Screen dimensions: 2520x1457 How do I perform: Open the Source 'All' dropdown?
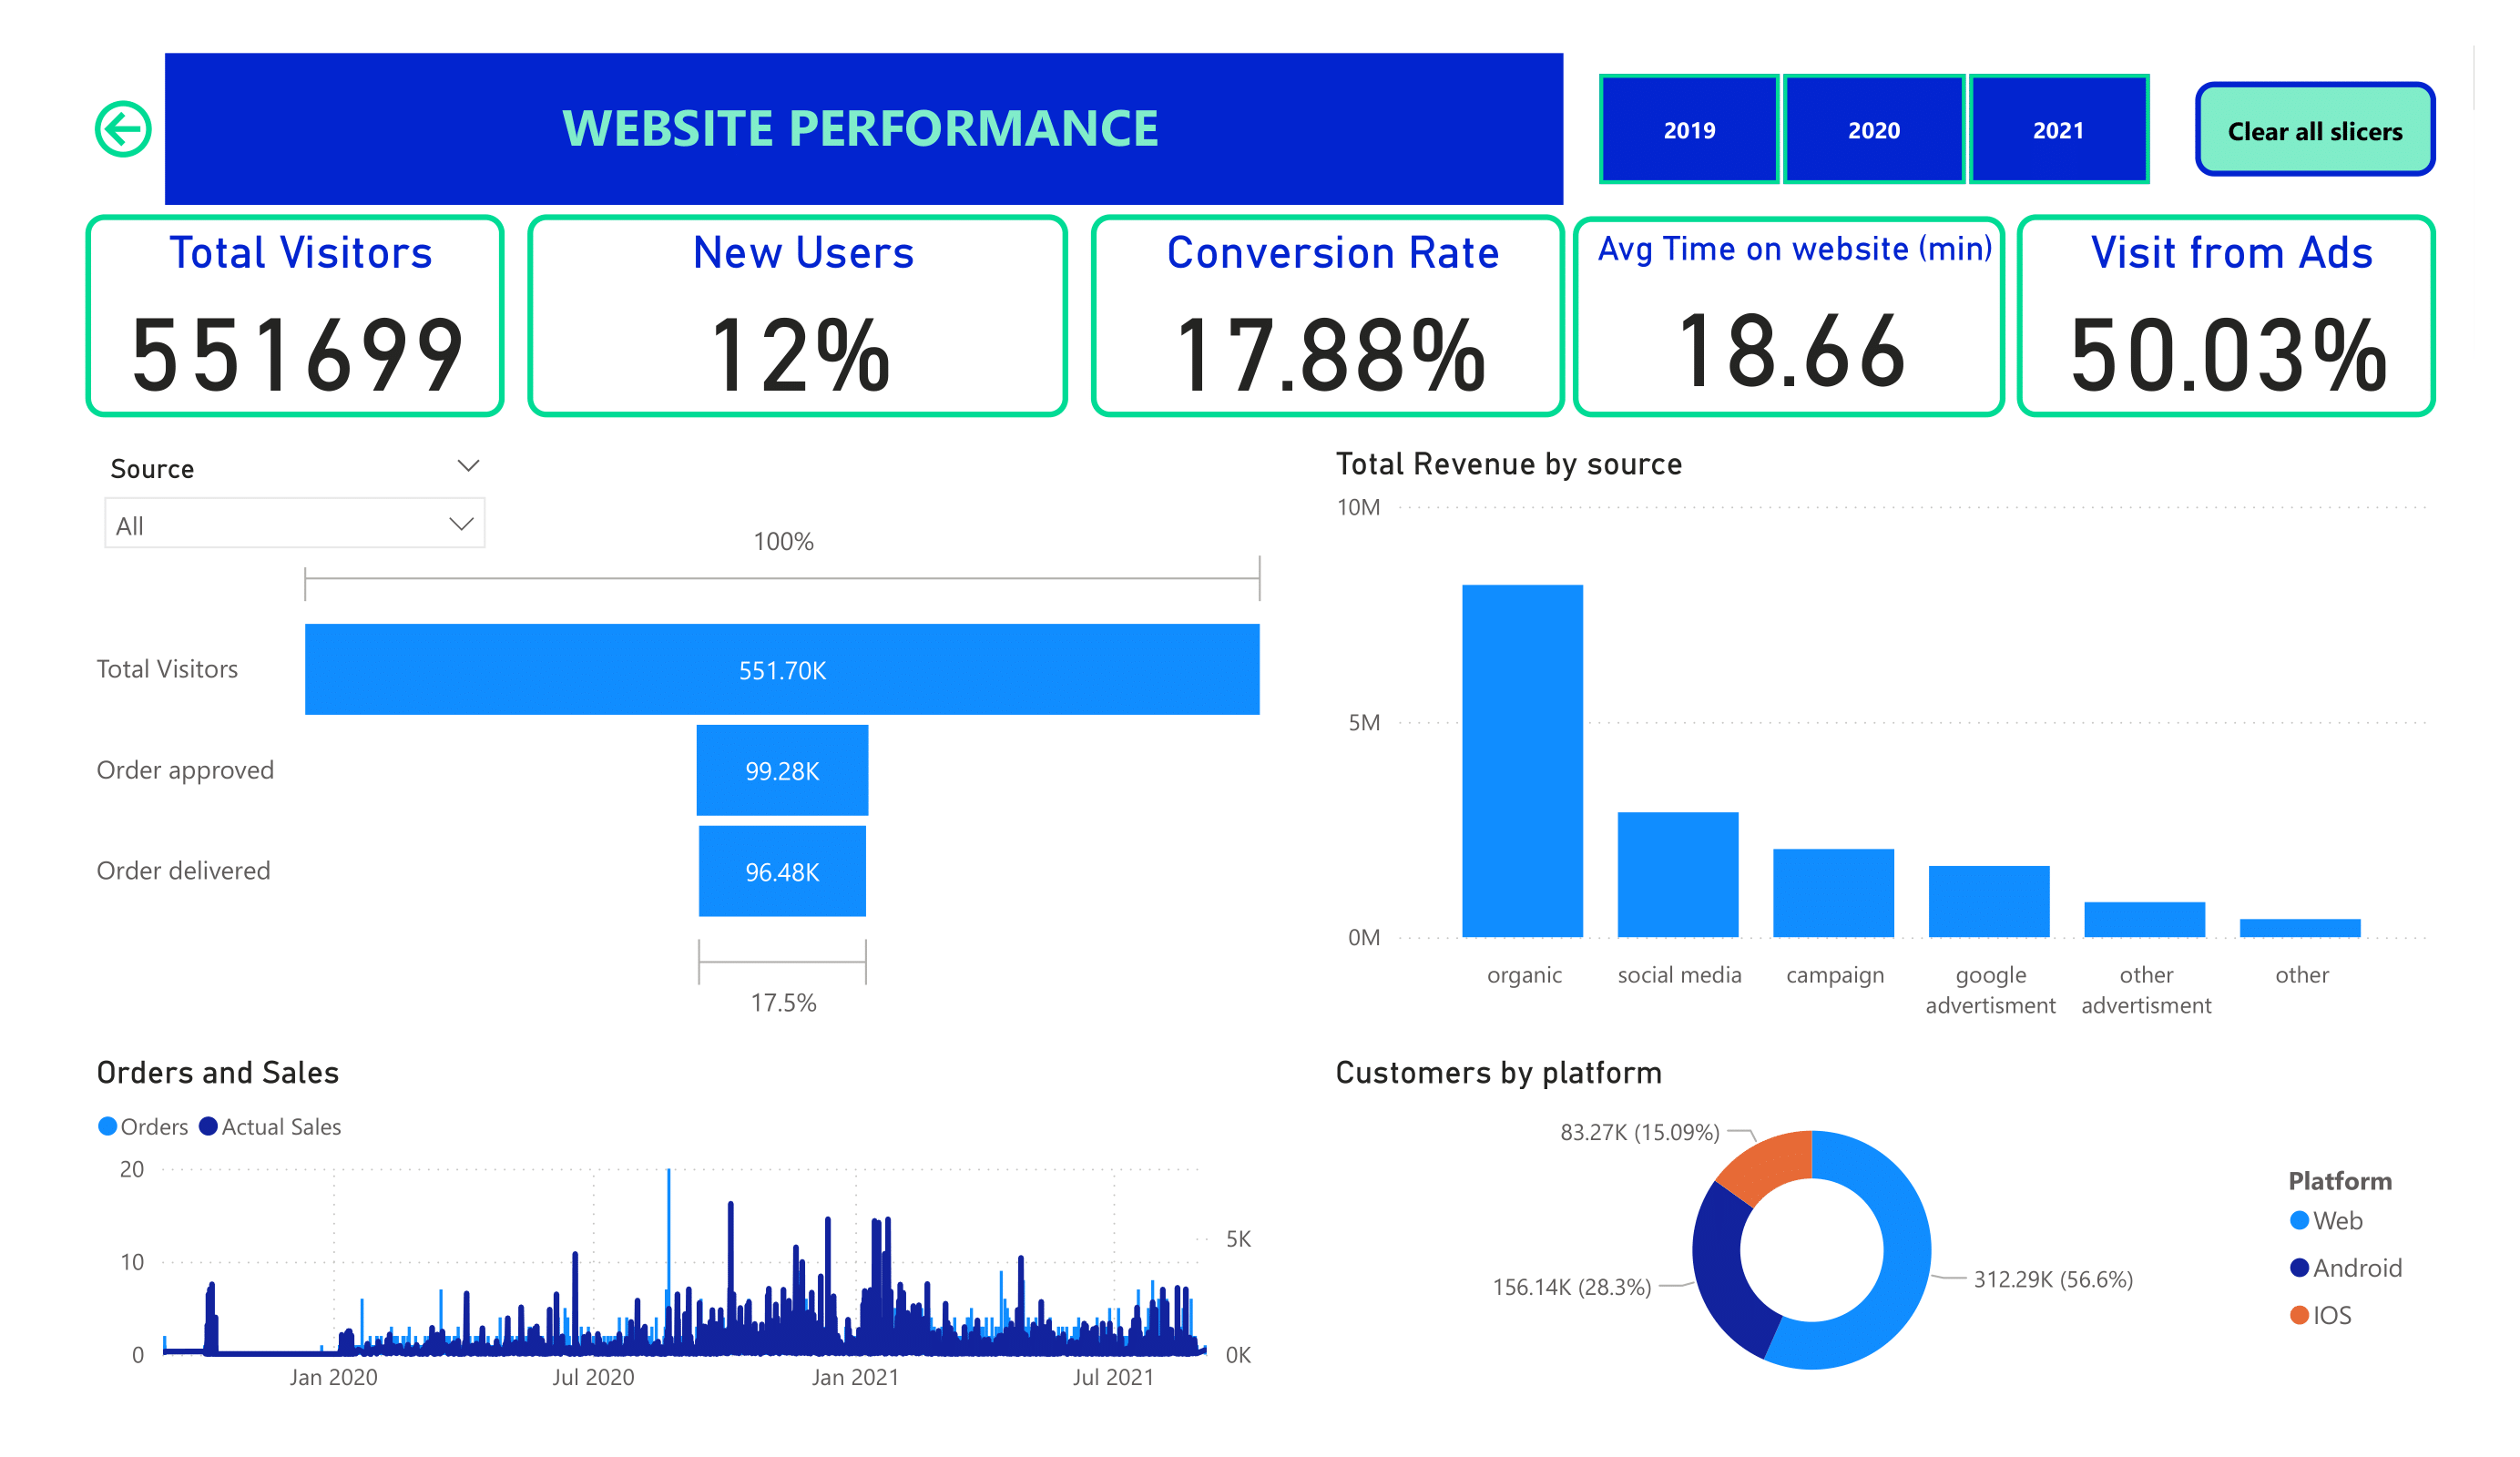pos(294,524)
